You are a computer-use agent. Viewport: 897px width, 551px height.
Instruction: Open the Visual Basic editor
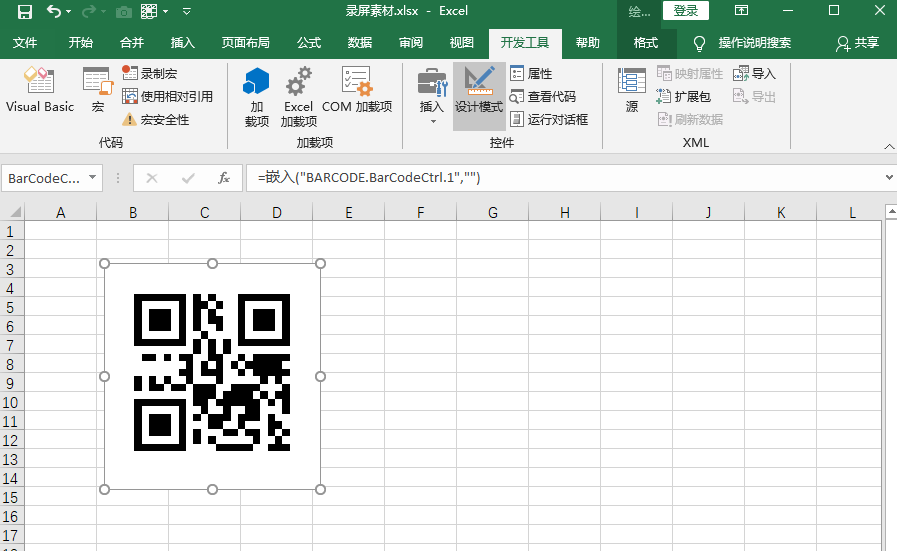click(x=40, y=90)
